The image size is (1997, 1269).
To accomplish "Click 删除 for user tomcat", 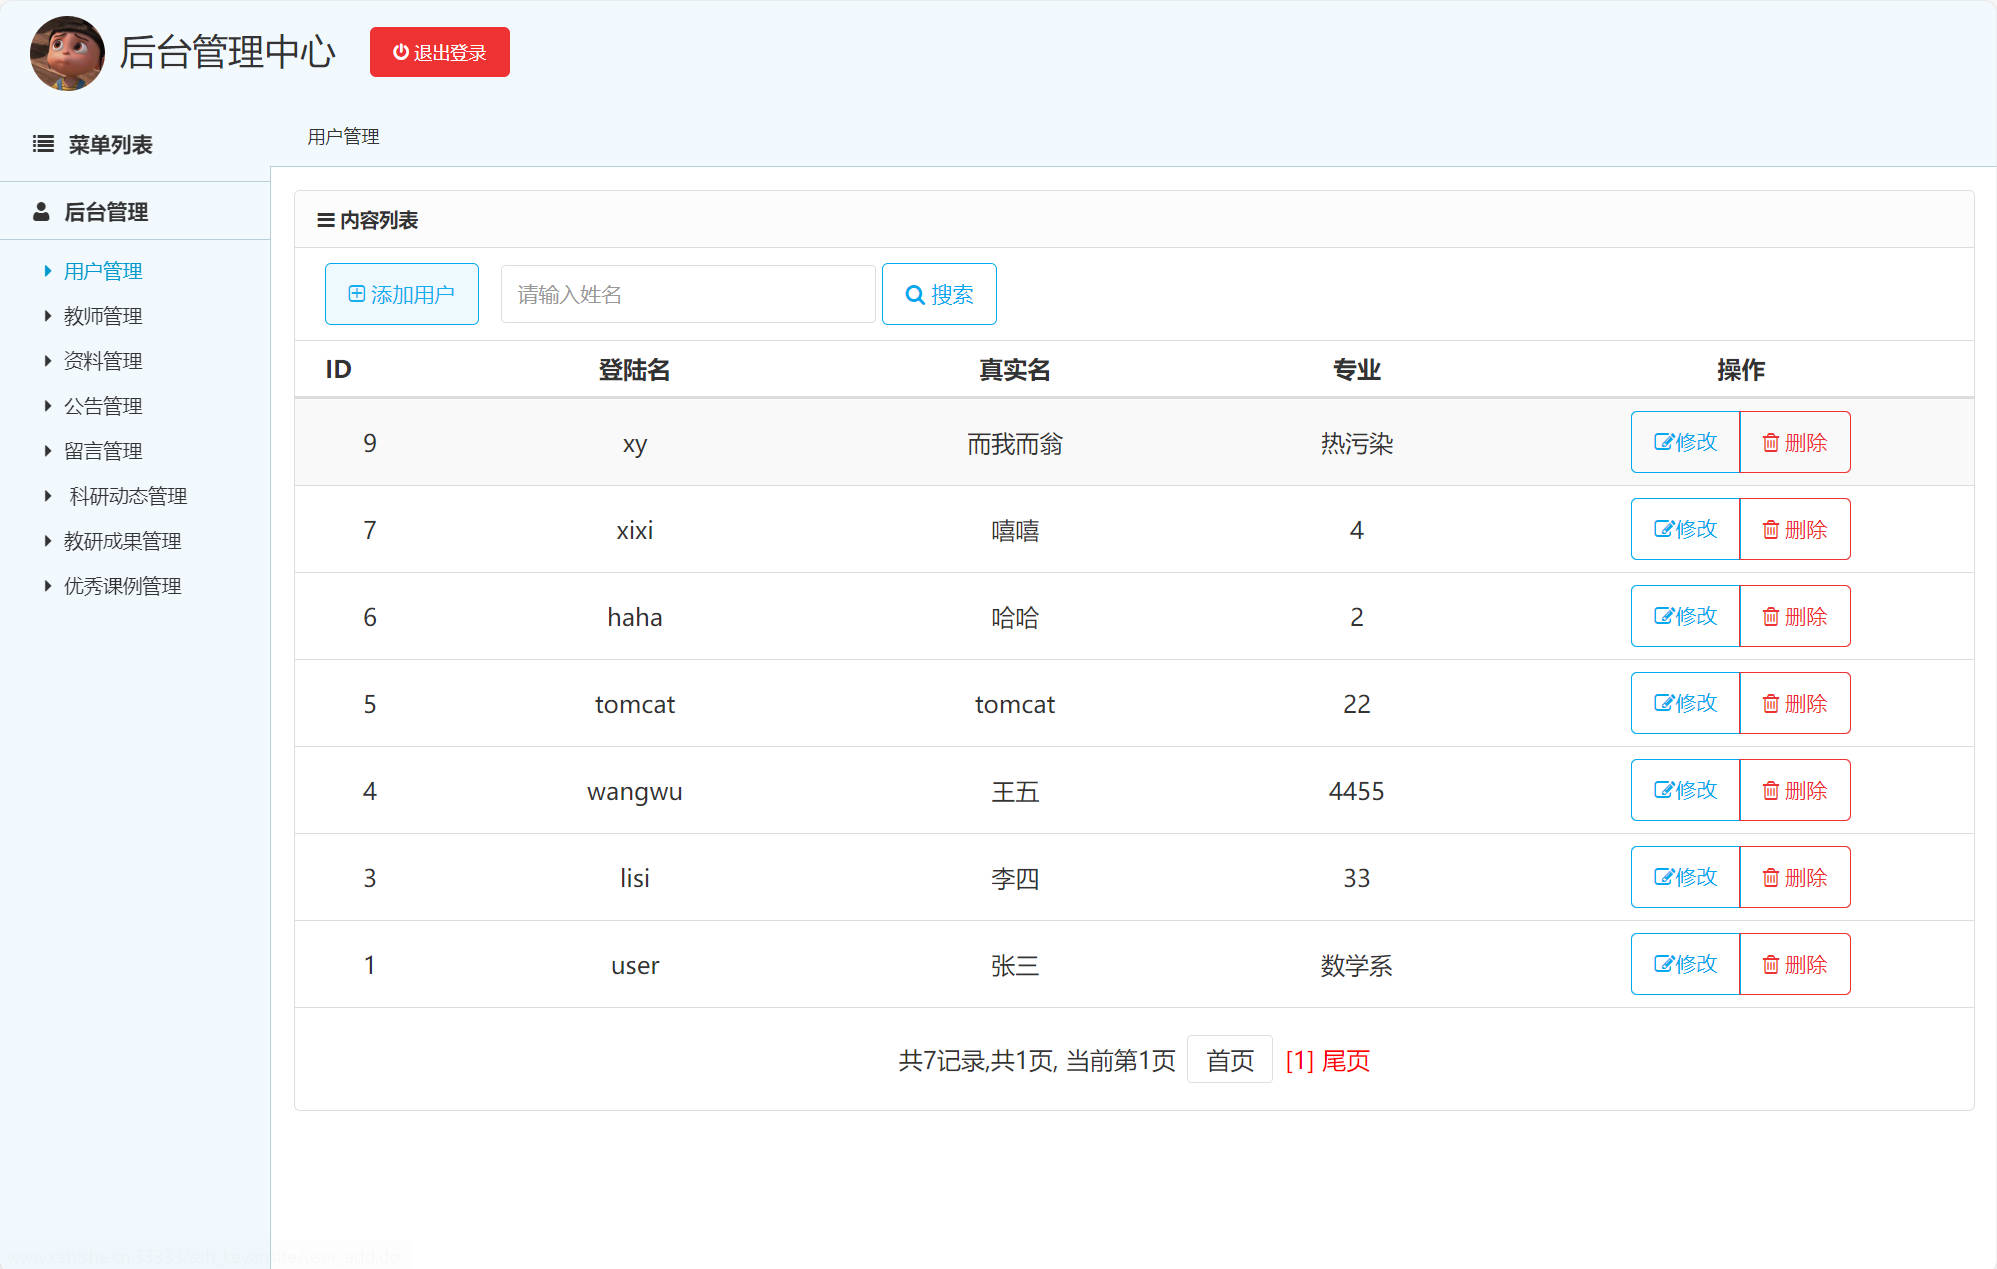I will [x=1795, y=703].
